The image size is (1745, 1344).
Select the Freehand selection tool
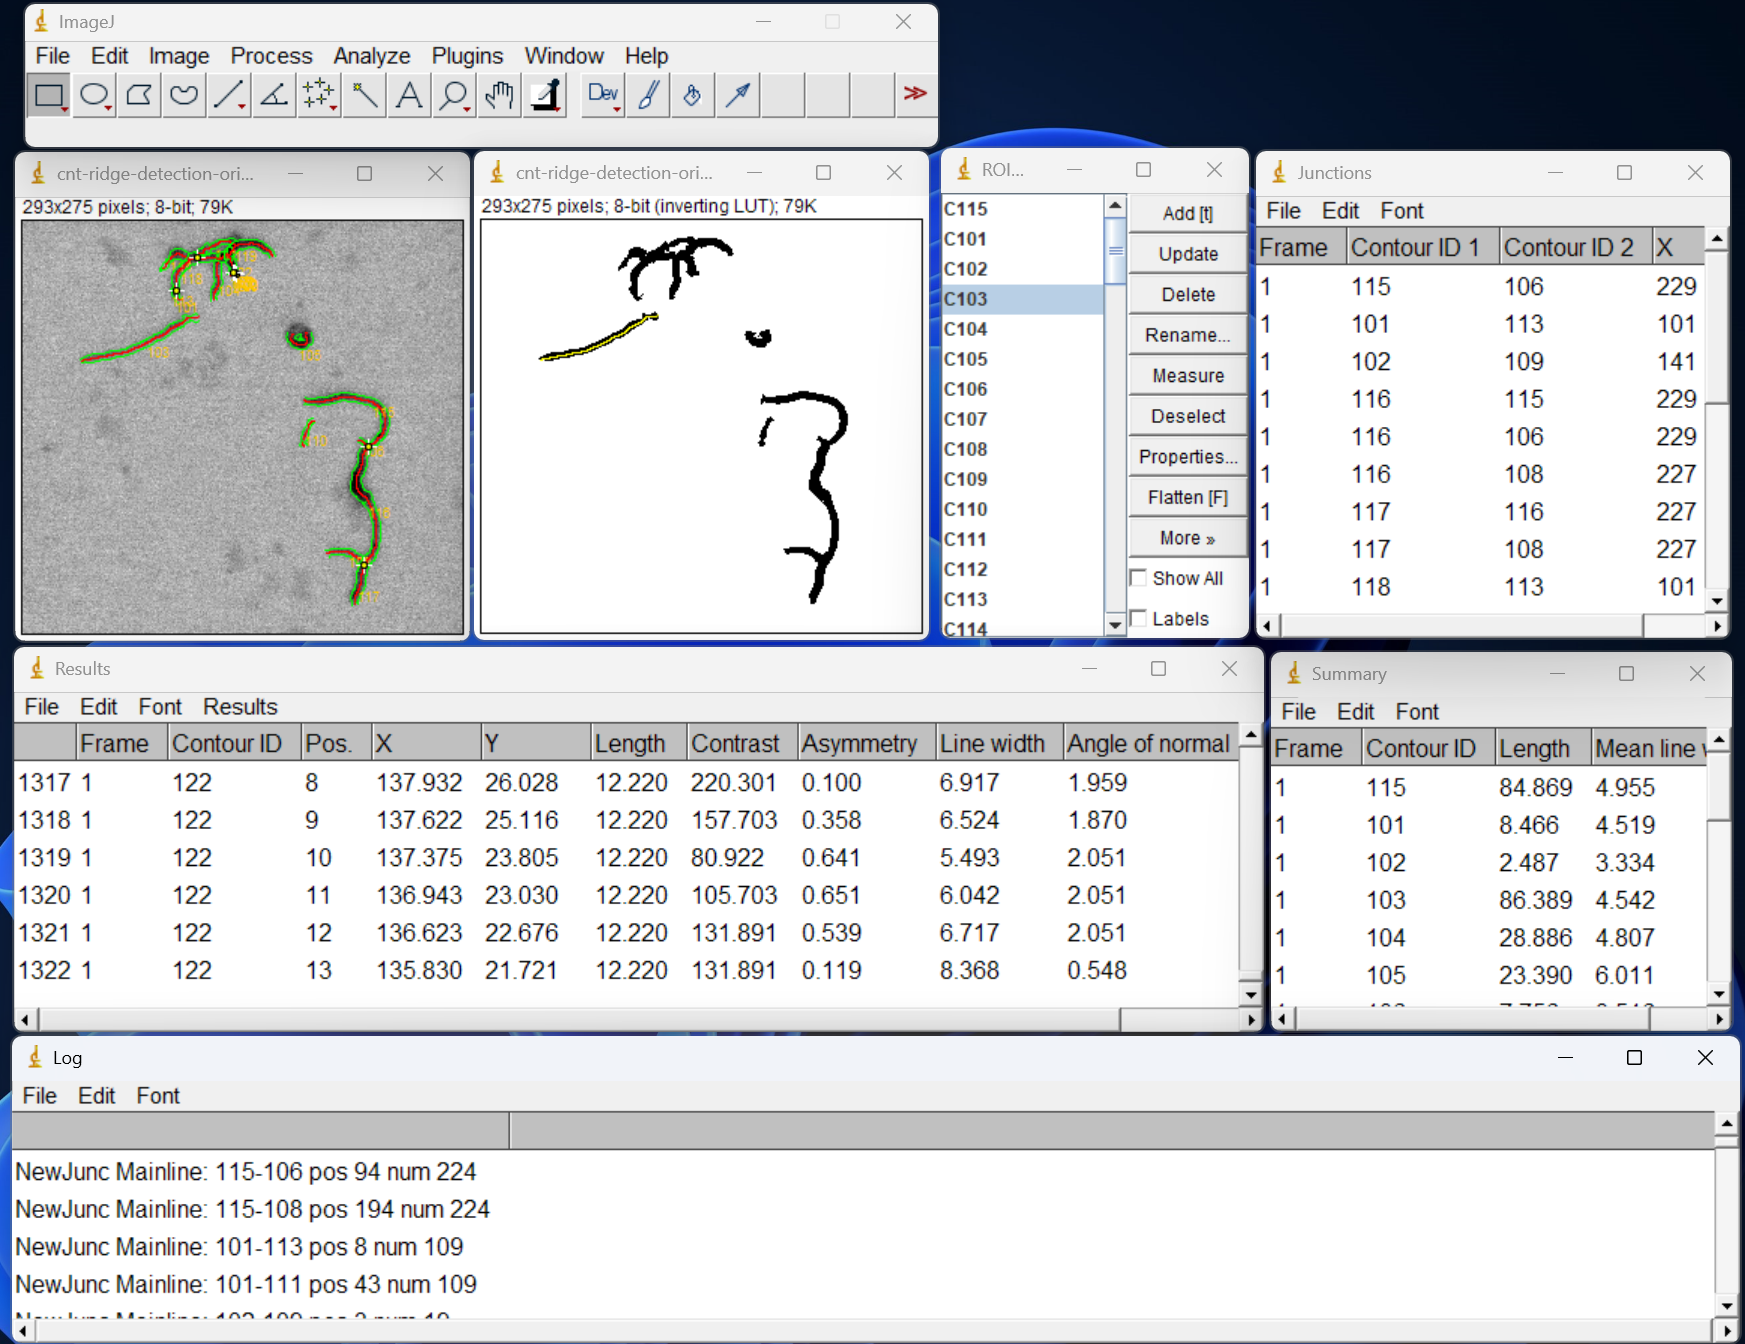click(184, 95)
